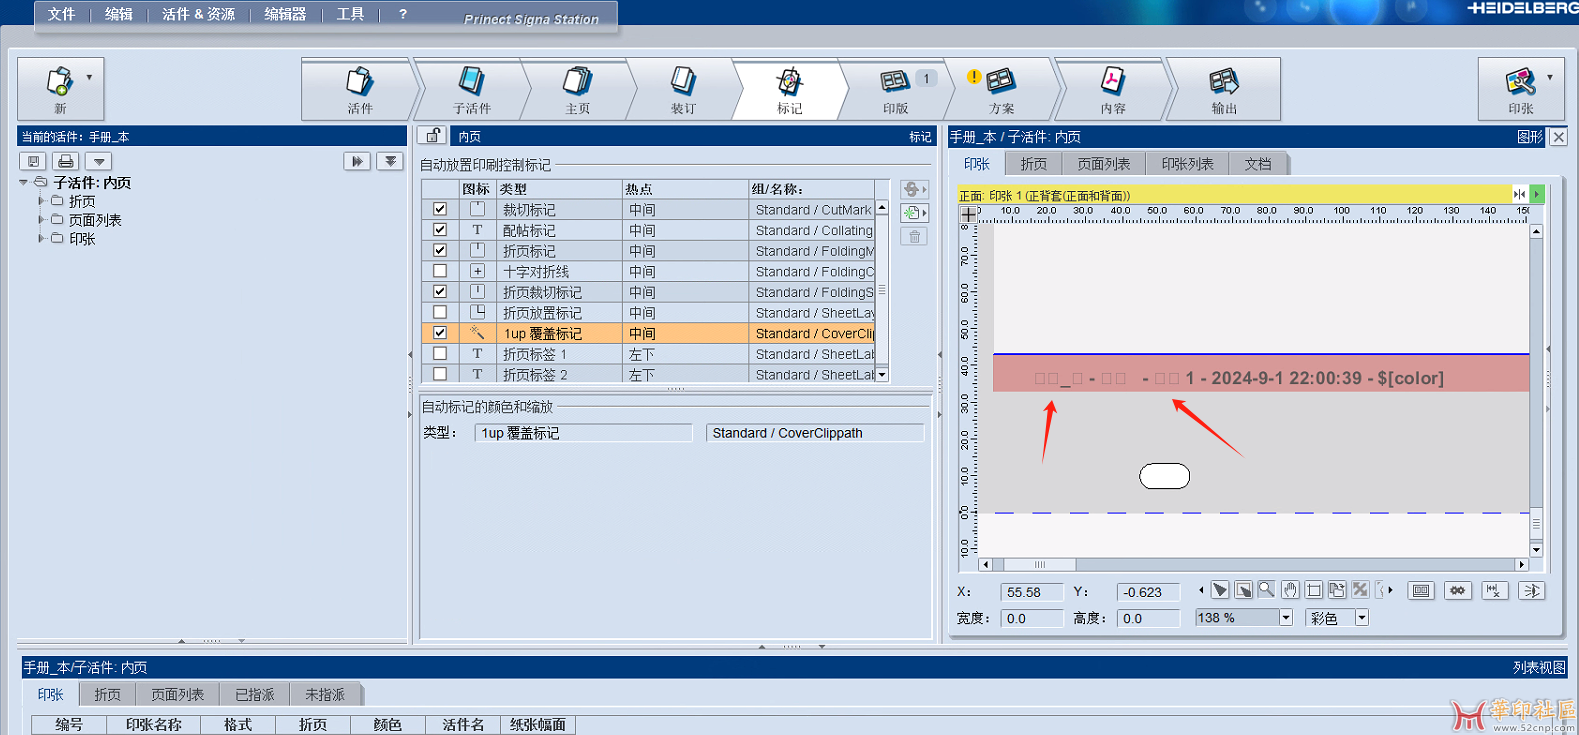Expand the 折页 tree folder
Screen dimensions: 1579x735
click(41, 201)
